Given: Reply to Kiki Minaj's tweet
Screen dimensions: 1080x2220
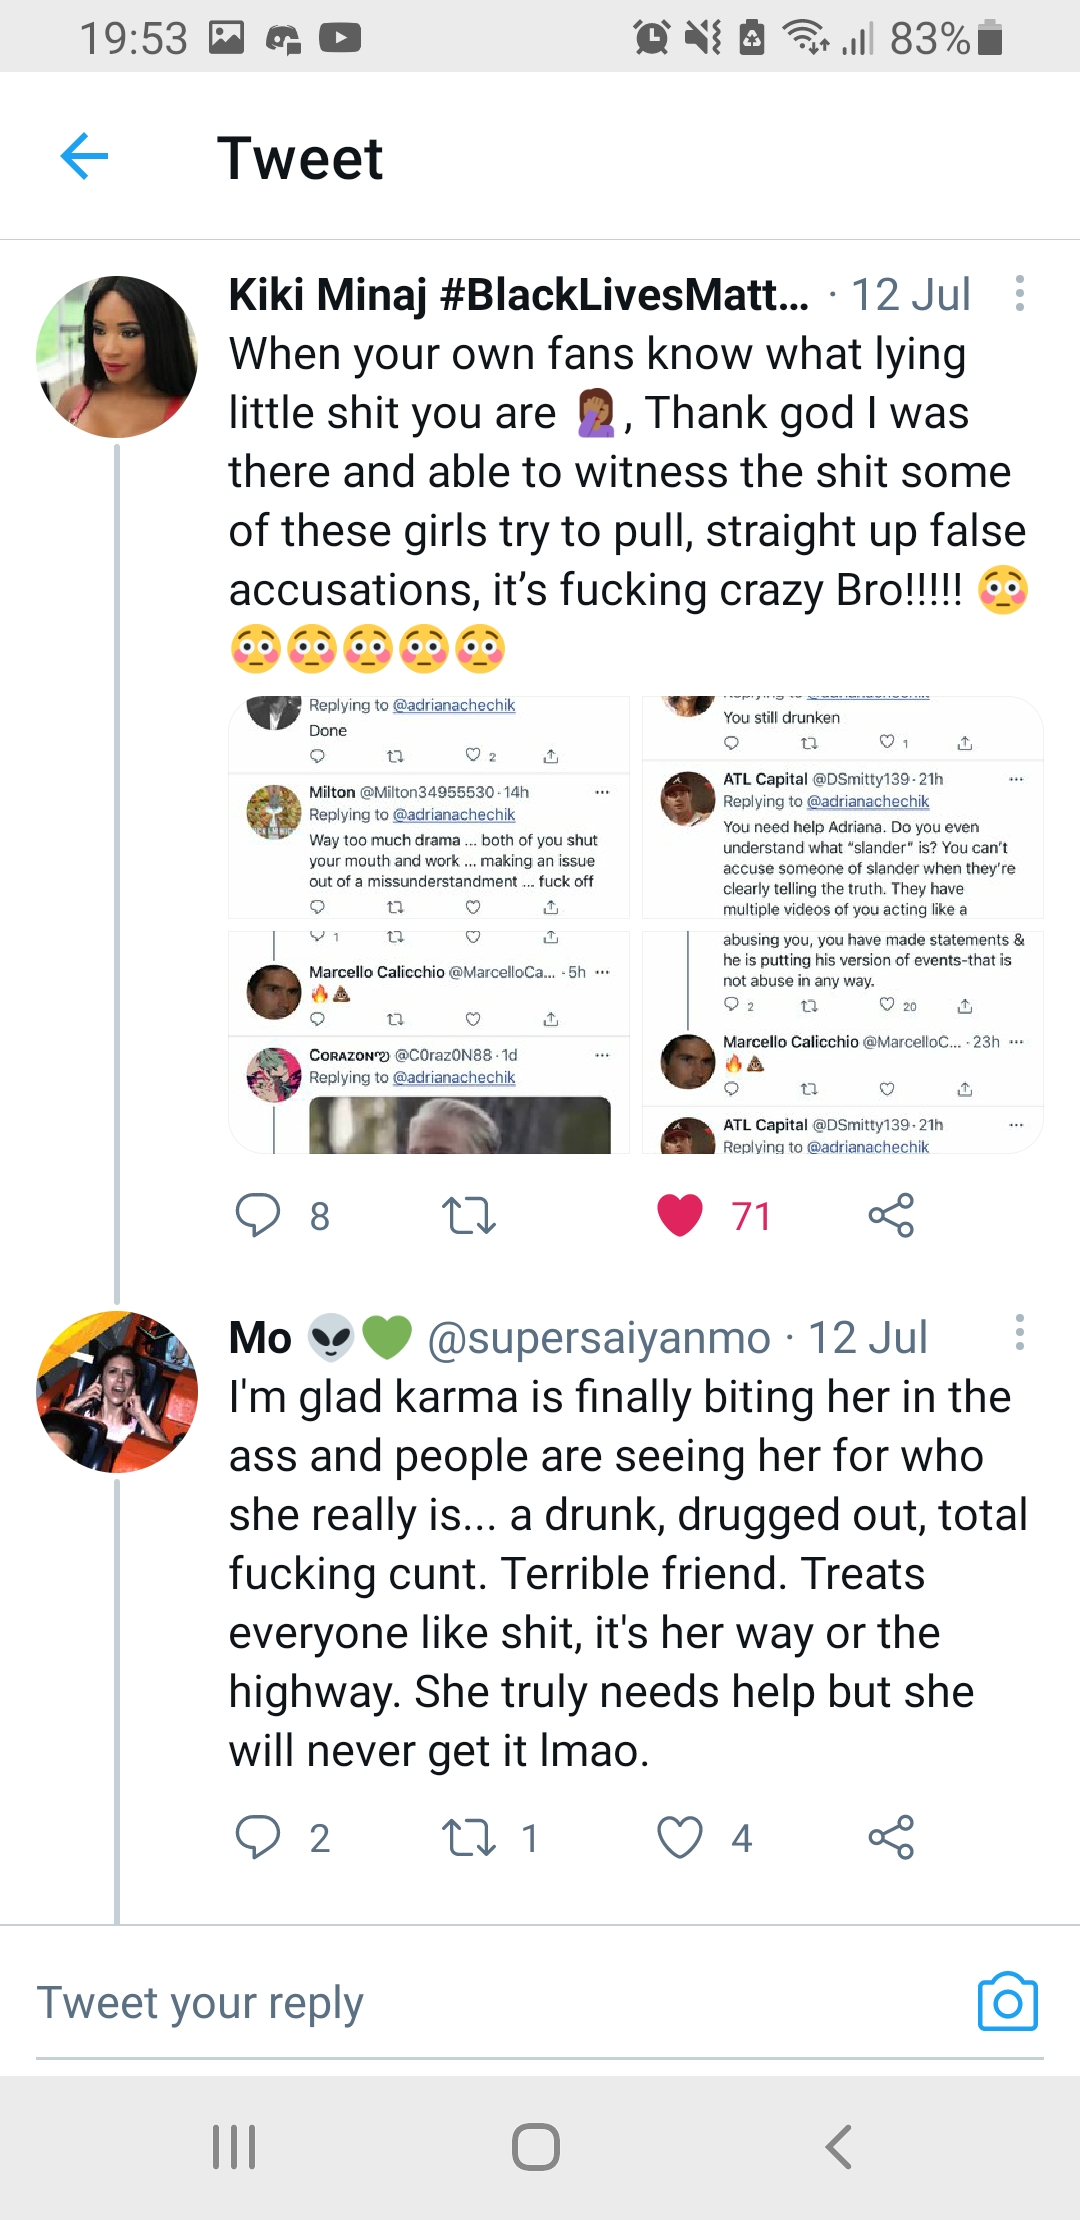Looking at the screenshot, I should click(258, 1215).
